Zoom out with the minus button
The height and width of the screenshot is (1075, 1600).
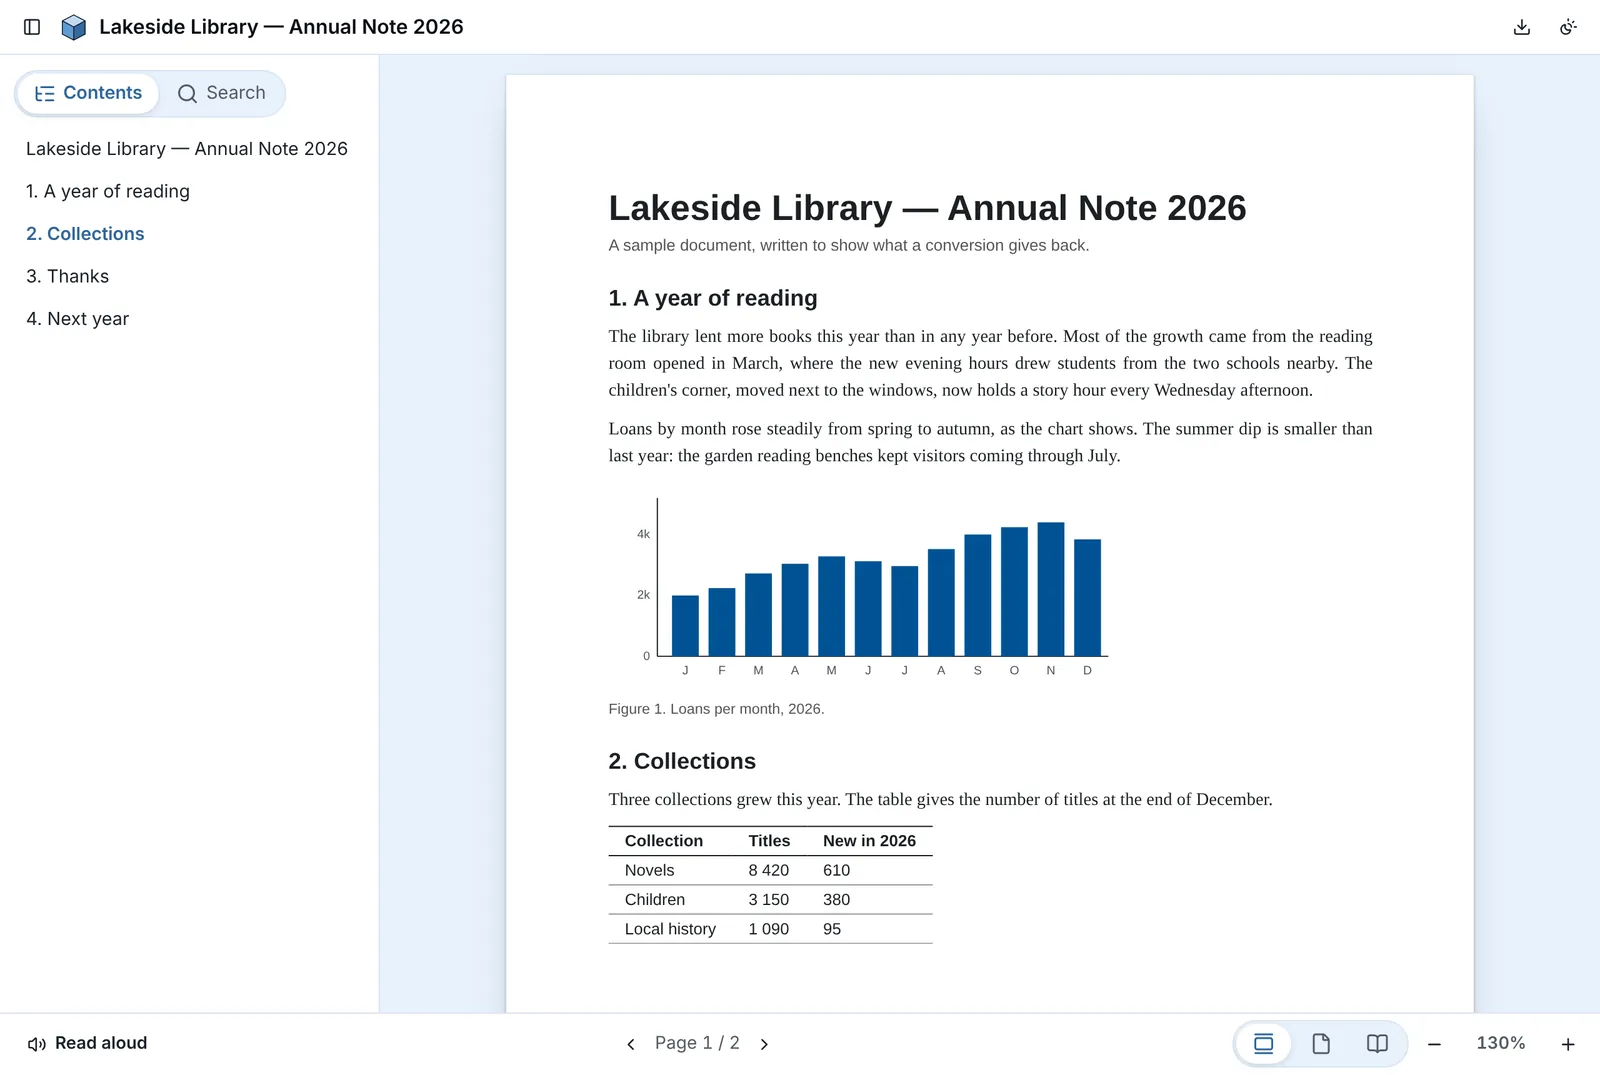pos(1434,1044)
